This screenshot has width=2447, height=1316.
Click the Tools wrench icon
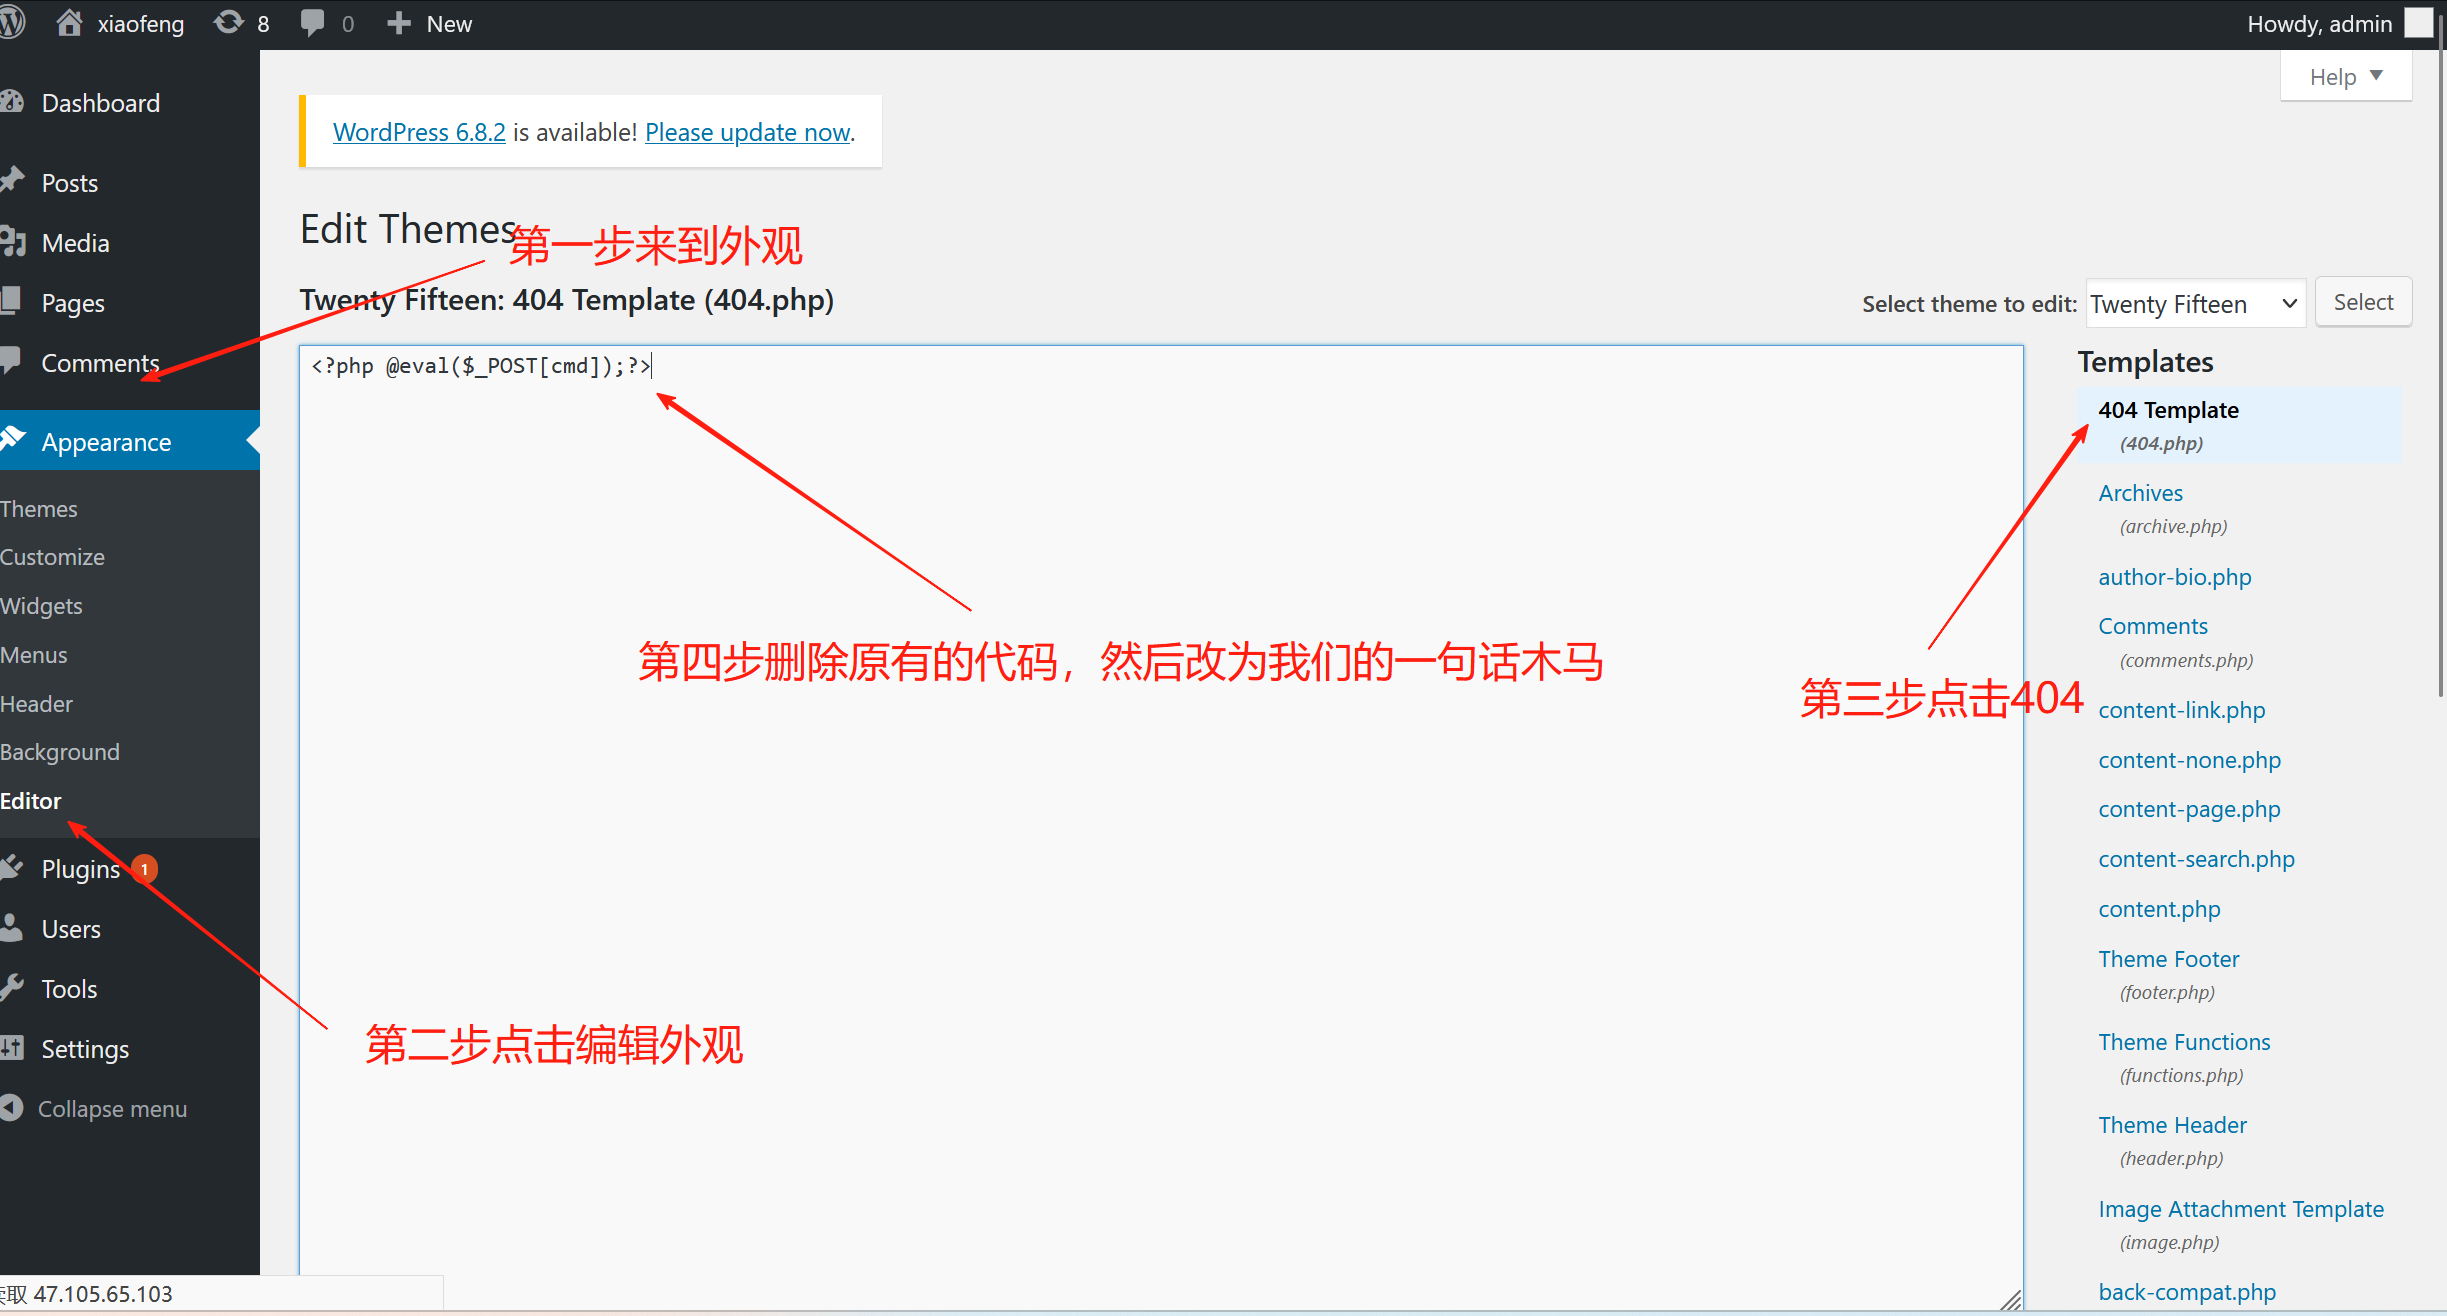(12, 988)
